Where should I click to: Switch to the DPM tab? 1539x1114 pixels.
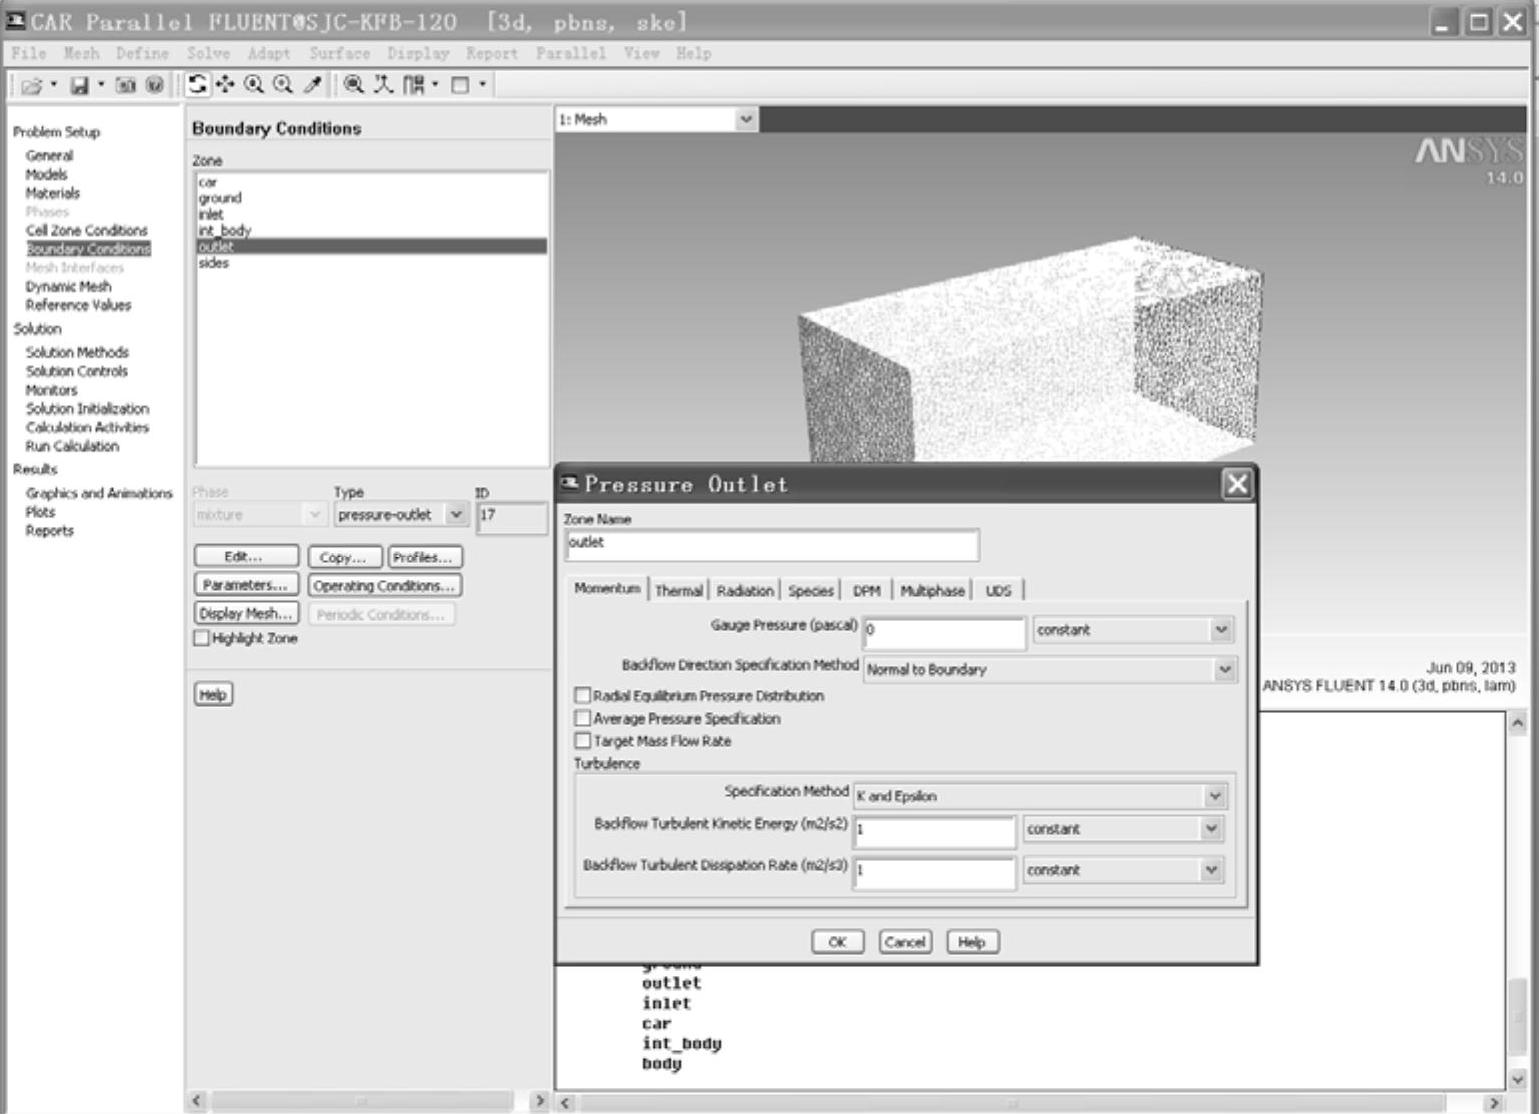coord(866,591)
